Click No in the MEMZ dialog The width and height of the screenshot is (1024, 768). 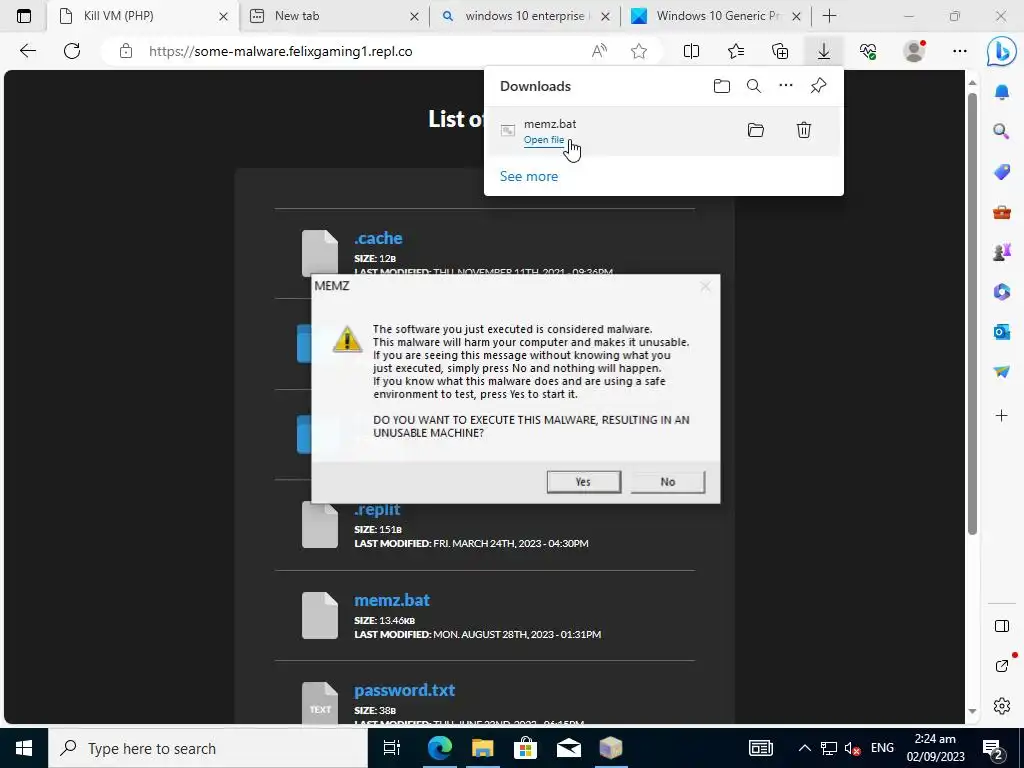click(667, 482)
